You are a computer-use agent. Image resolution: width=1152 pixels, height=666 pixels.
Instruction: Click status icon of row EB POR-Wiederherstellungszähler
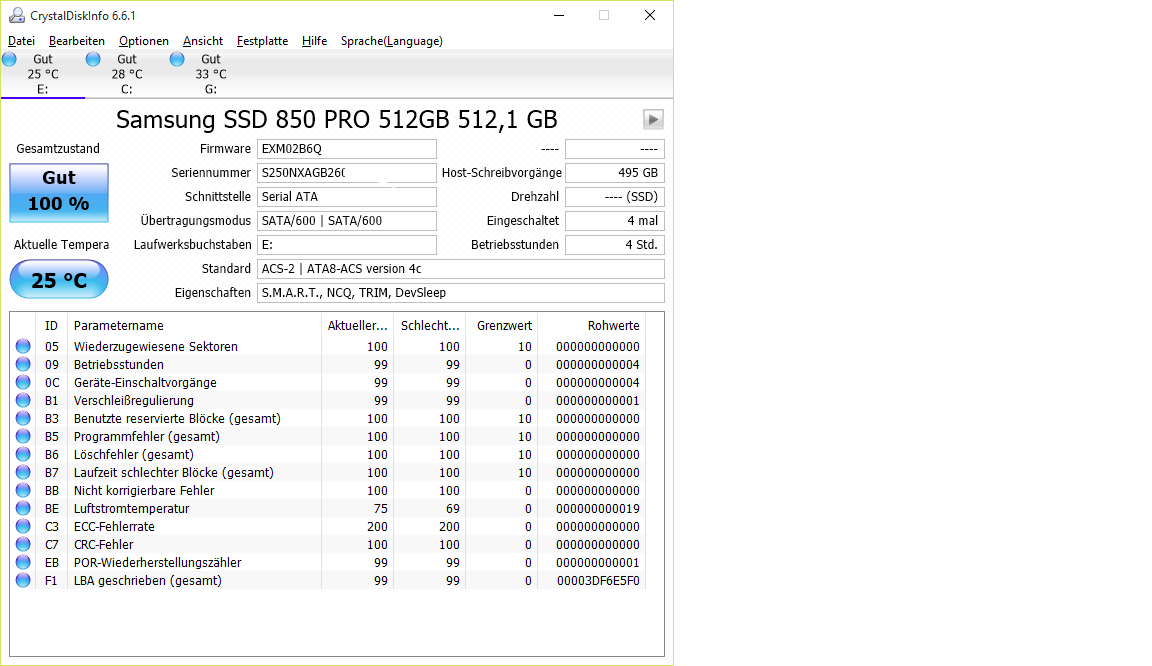24,562
